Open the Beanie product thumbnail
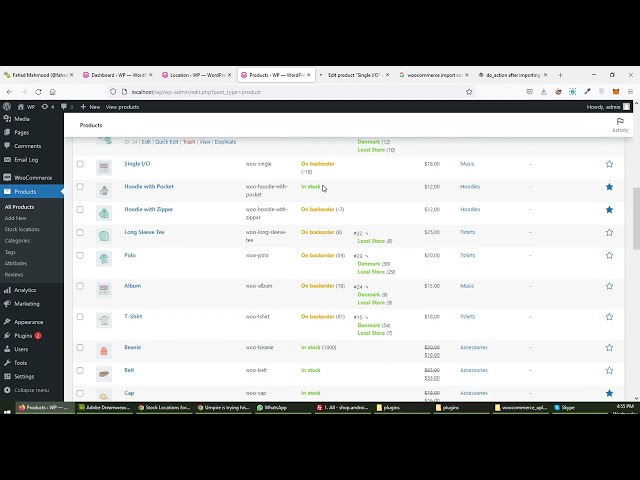Image resolution: width=640 pixels, height=480 pixels. [x=104, y=351]
